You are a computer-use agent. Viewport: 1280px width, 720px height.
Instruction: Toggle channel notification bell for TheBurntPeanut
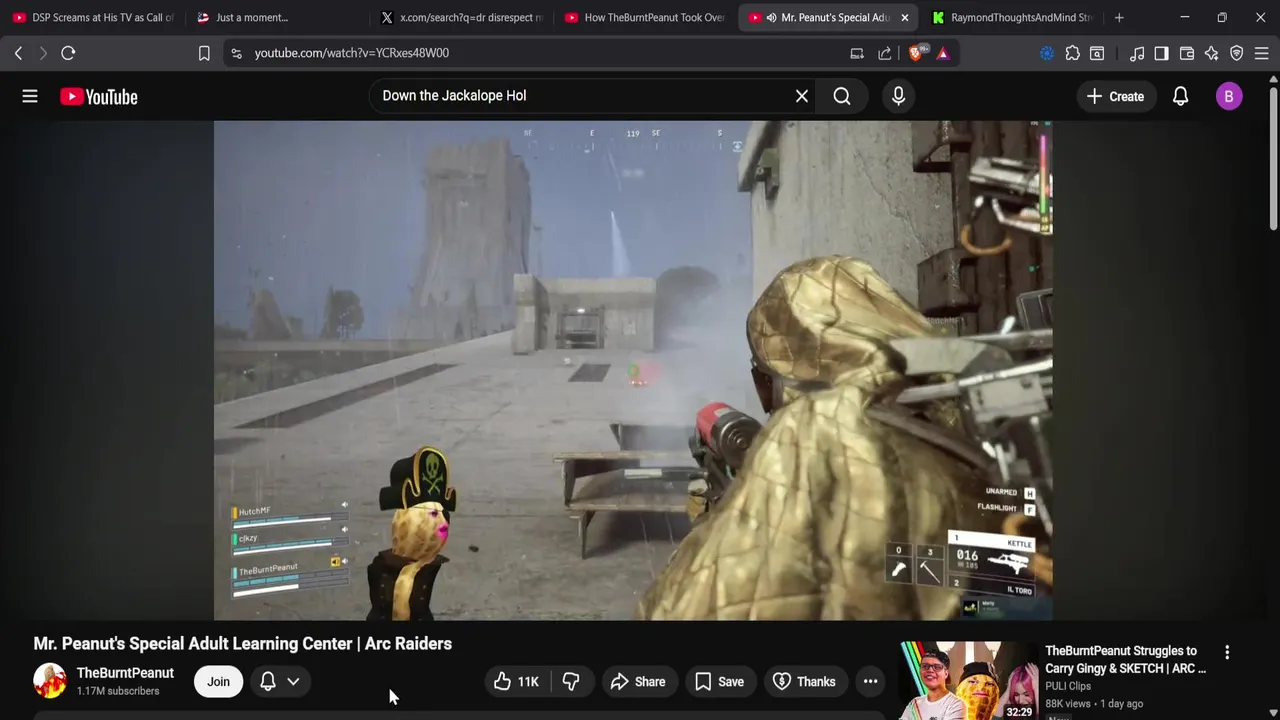click(x=268, y=682)
